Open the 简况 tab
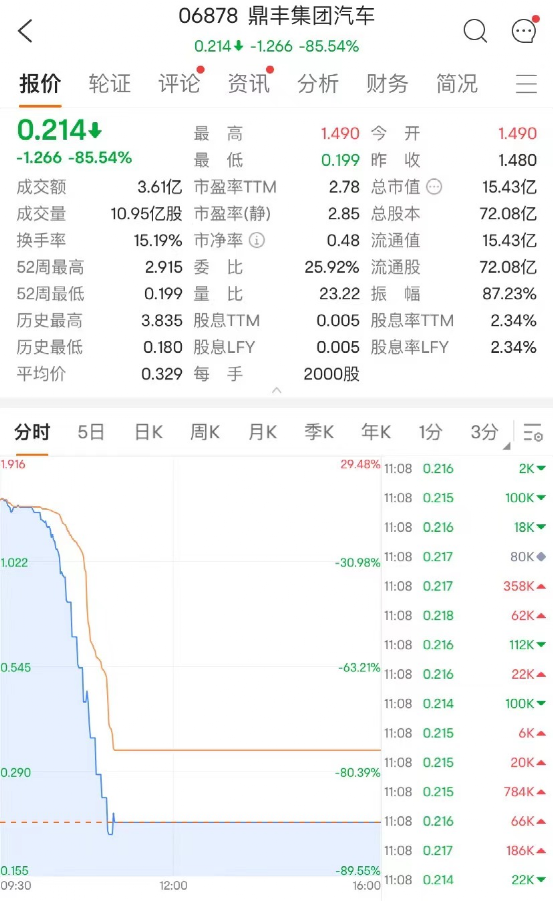The image size is (553, 901). point(457,84)
